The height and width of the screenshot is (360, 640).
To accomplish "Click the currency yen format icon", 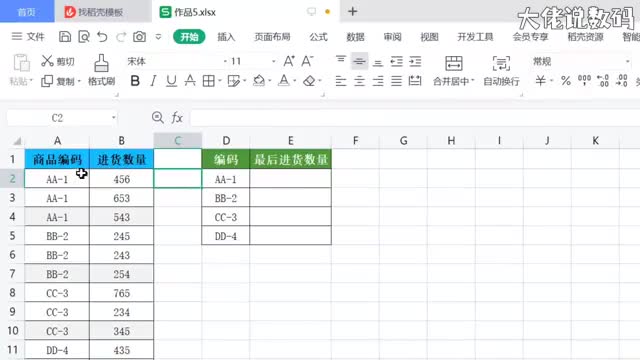I will point(540,81).
